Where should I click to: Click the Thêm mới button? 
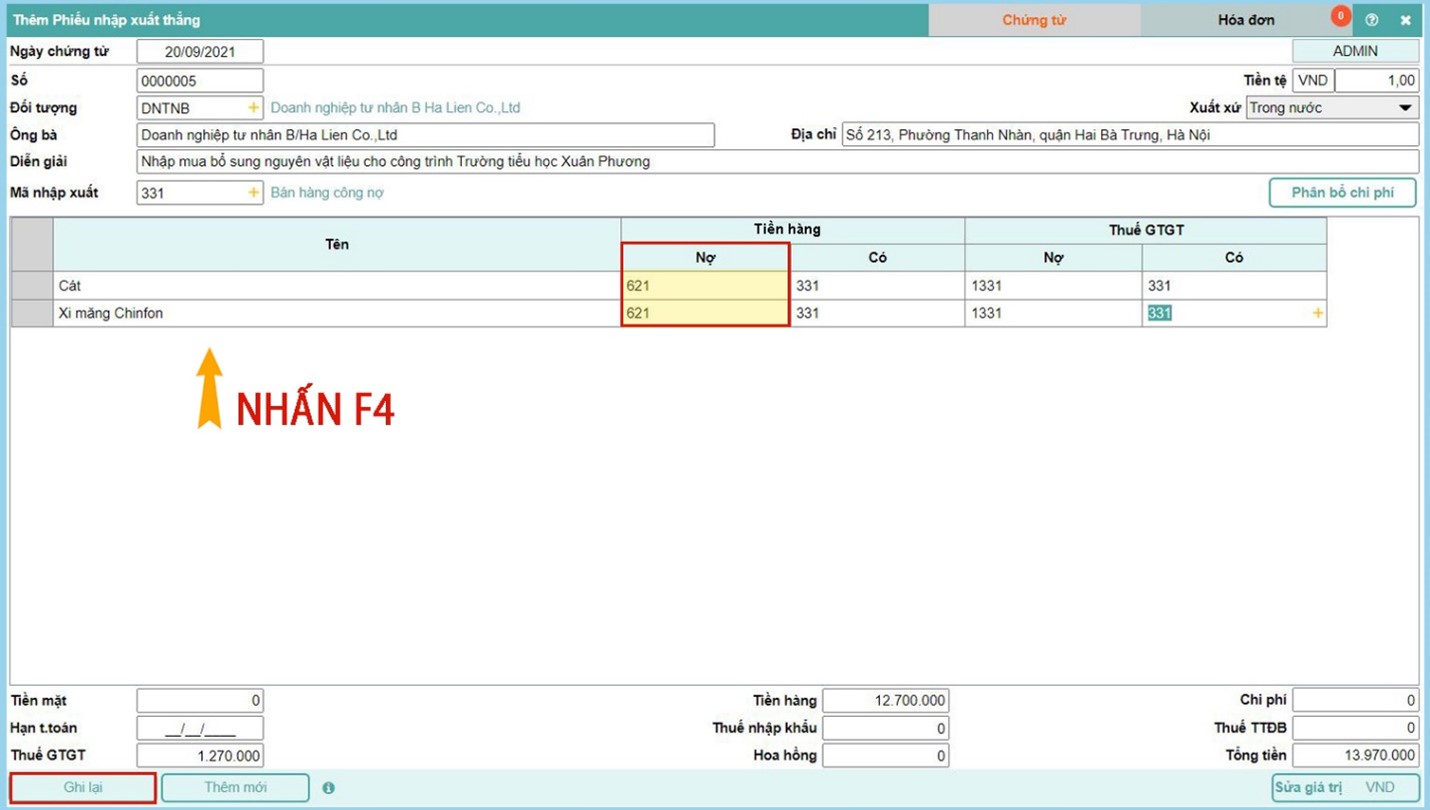(x=235, y=788)
